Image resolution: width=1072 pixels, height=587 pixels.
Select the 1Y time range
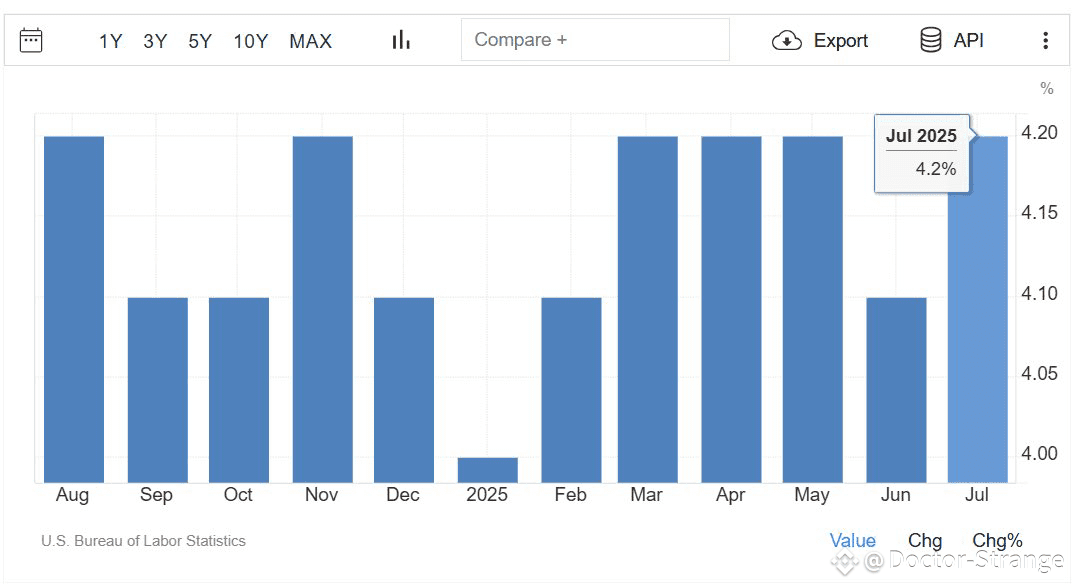[110, 42]
